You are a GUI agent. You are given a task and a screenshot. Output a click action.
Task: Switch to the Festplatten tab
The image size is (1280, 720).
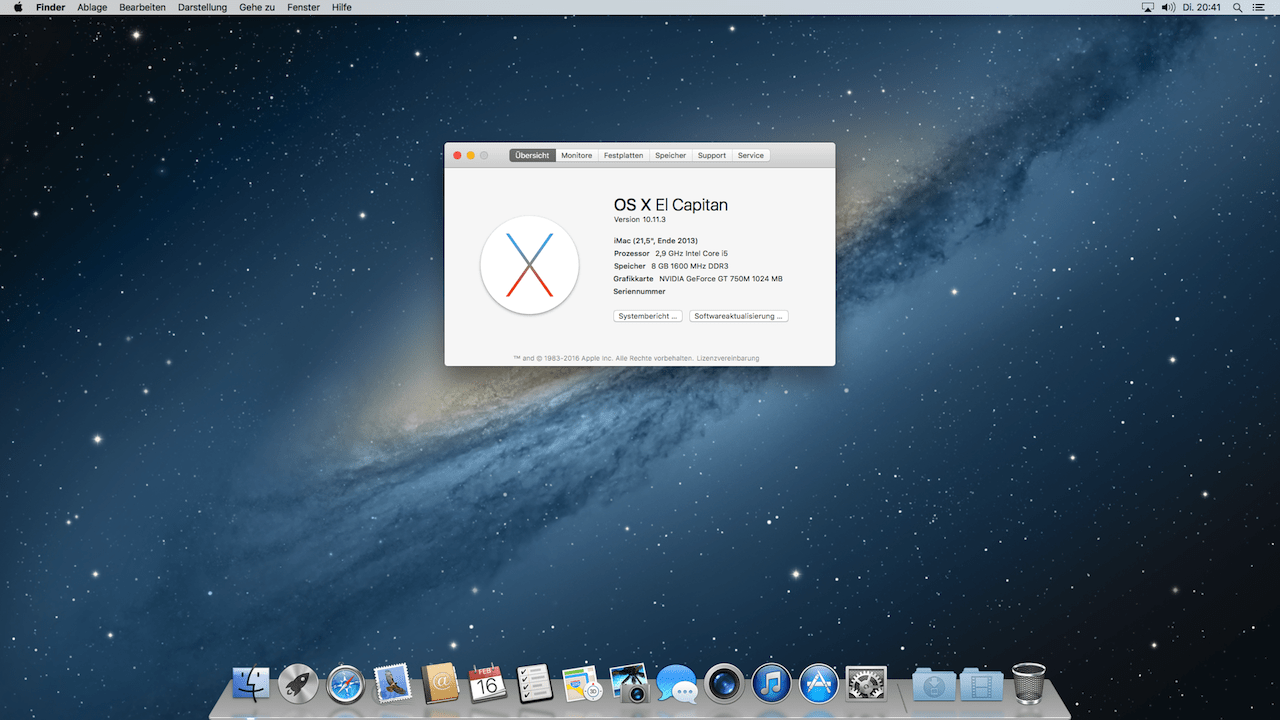click(x=624, y=155)
